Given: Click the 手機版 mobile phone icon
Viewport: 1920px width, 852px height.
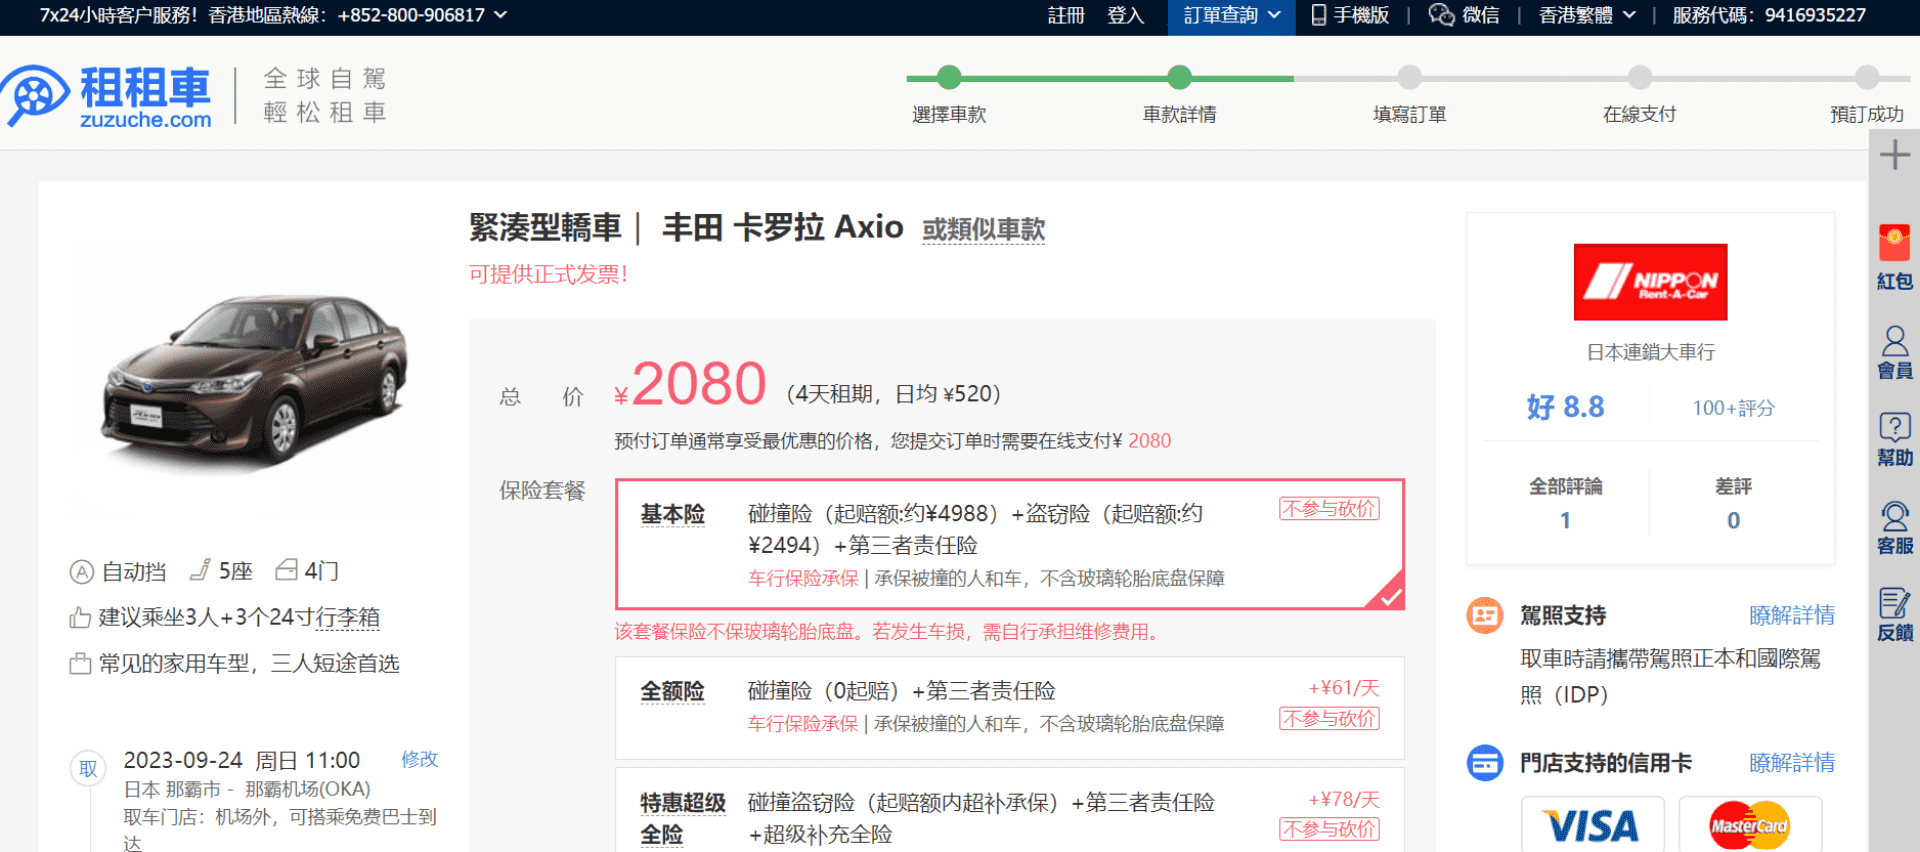Looking at the screenshot, I should [x=1319, y=15].
